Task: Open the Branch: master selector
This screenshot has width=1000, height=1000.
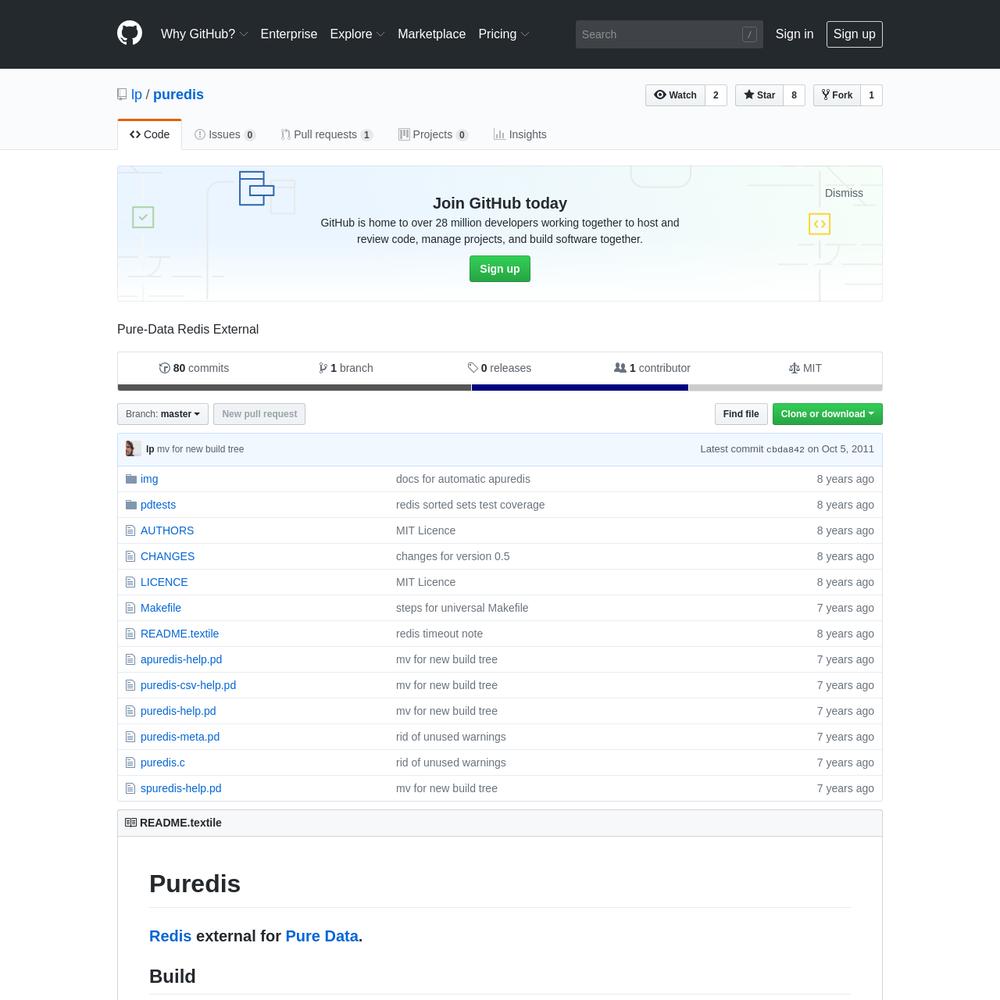Action: 163,414
